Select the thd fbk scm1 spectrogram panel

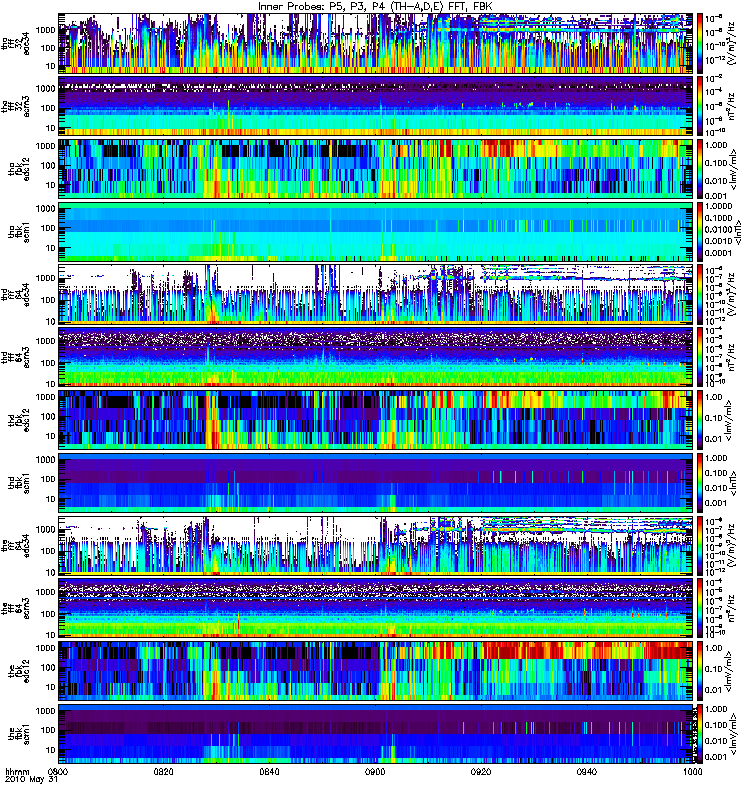click(x=376, y=483)
